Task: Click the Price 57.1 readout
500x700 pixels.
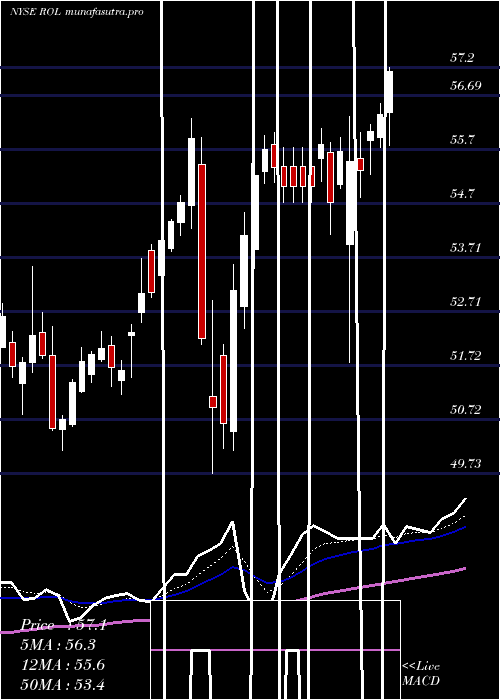Action: pos(64,625)
